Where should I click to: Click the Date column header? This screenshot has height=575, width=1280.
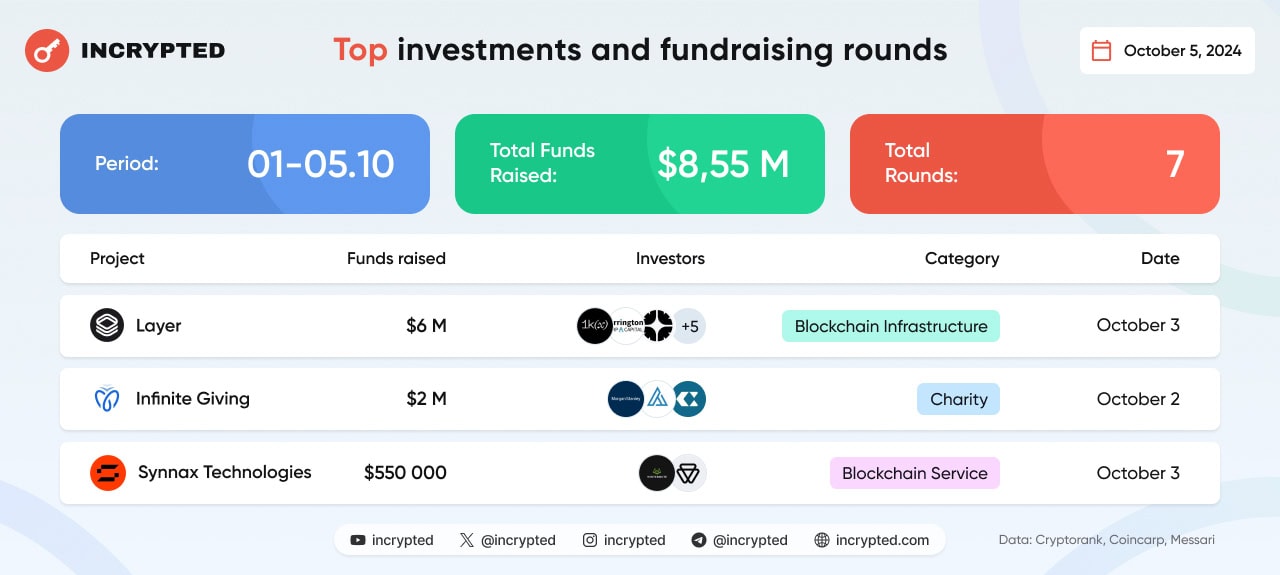(1160, 258)
